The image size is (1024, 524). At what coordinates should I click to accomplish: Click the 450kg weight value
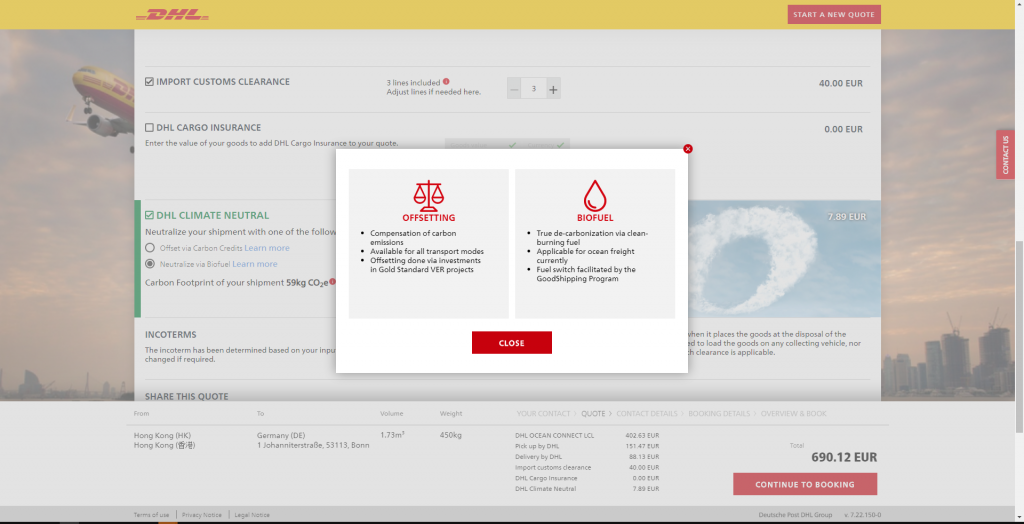pos(451,435)
